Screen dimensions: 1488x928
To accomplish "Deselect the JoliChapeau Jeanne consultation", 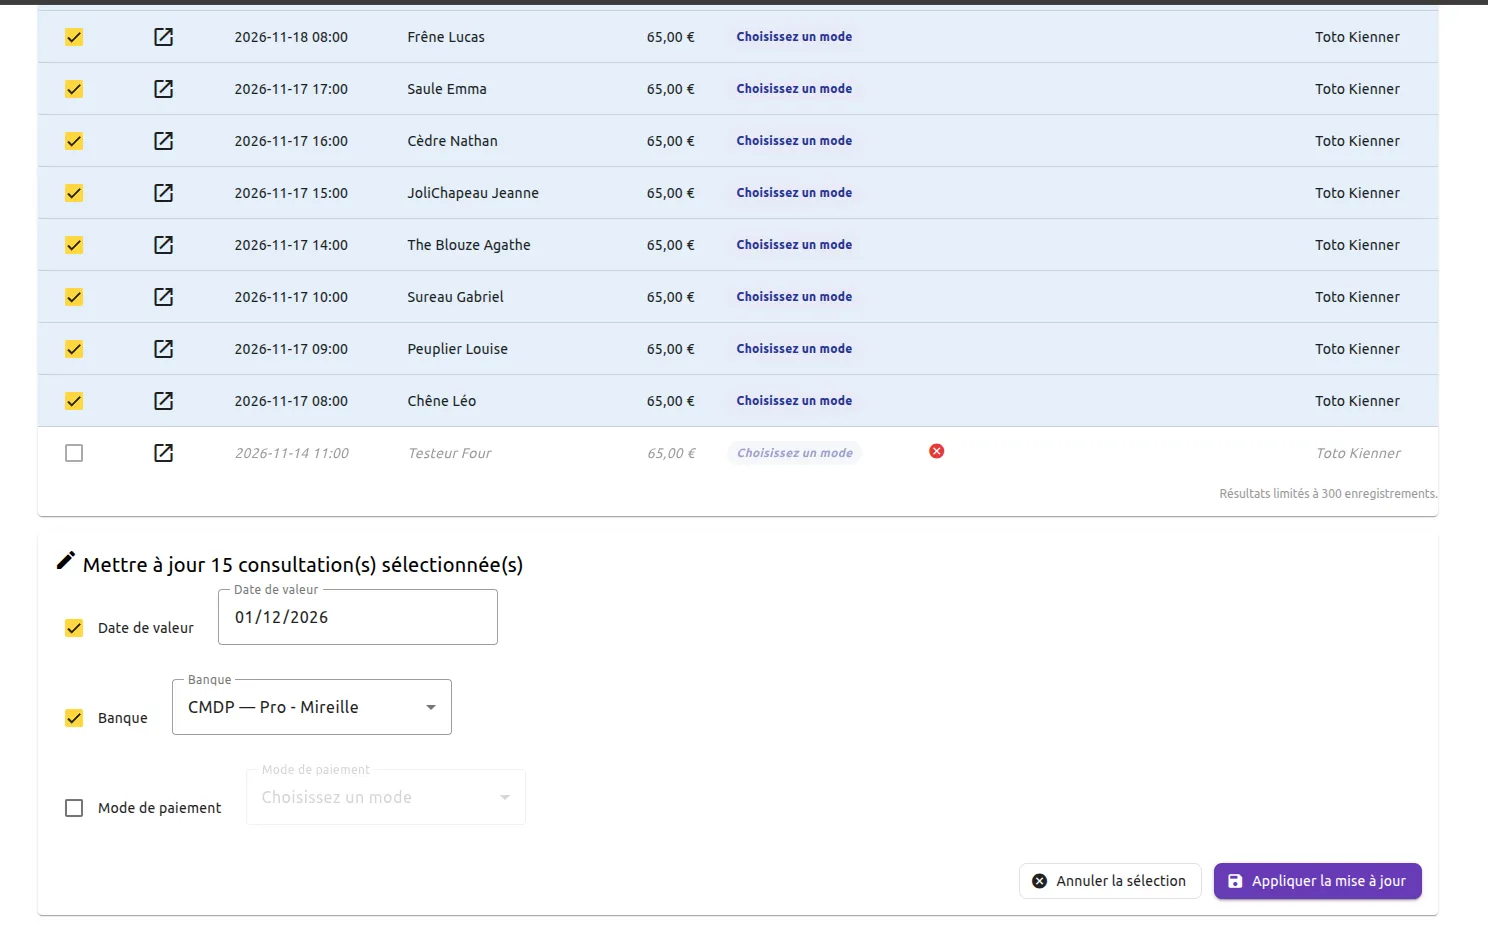I will (x=74, y=193).
